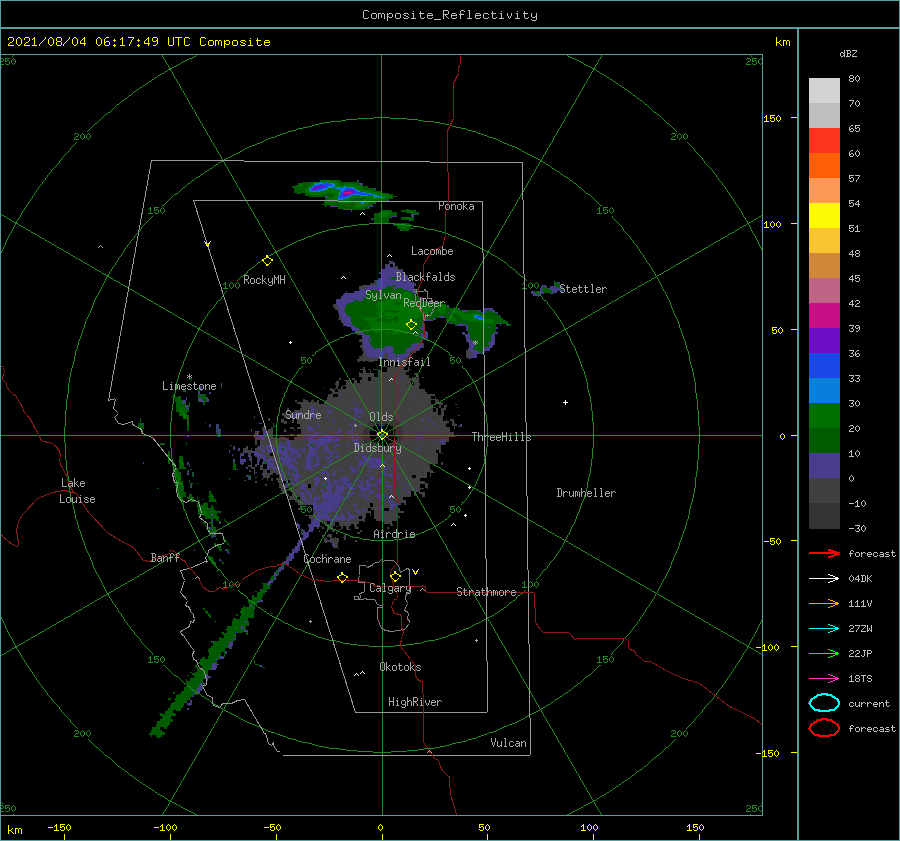Click the bright green legend color swatch

824,415
